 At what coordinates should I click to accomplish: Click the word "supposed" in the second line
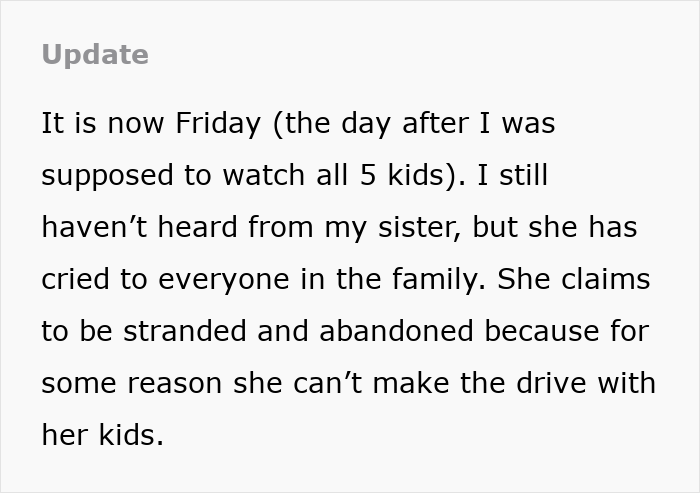pyautogui.click(x=107, y=176)
